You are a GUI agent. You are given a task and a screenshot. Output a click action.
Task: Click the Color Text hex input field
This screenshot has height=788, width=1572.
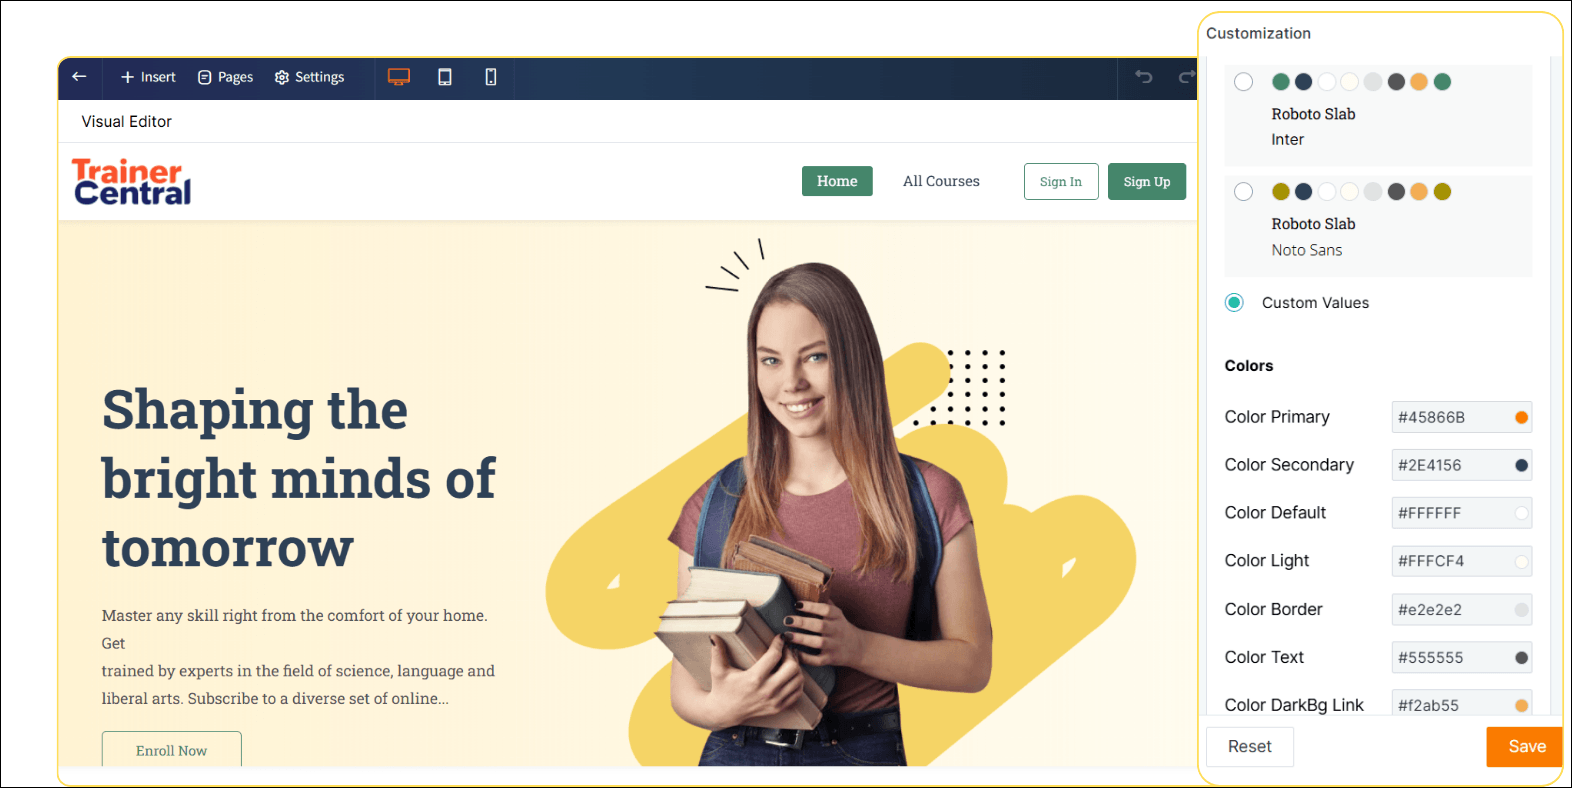coord(1461,658)
